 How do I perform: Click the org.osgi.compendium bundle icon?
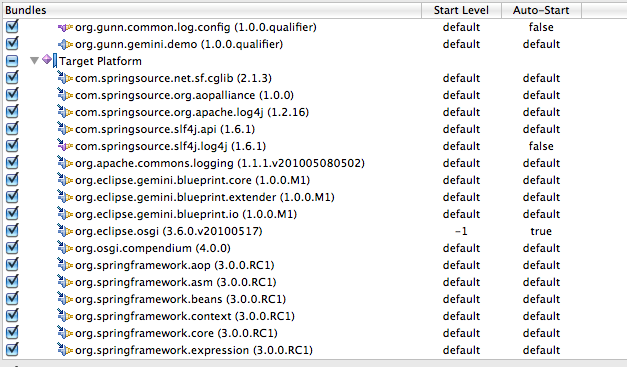coord(65,247)
